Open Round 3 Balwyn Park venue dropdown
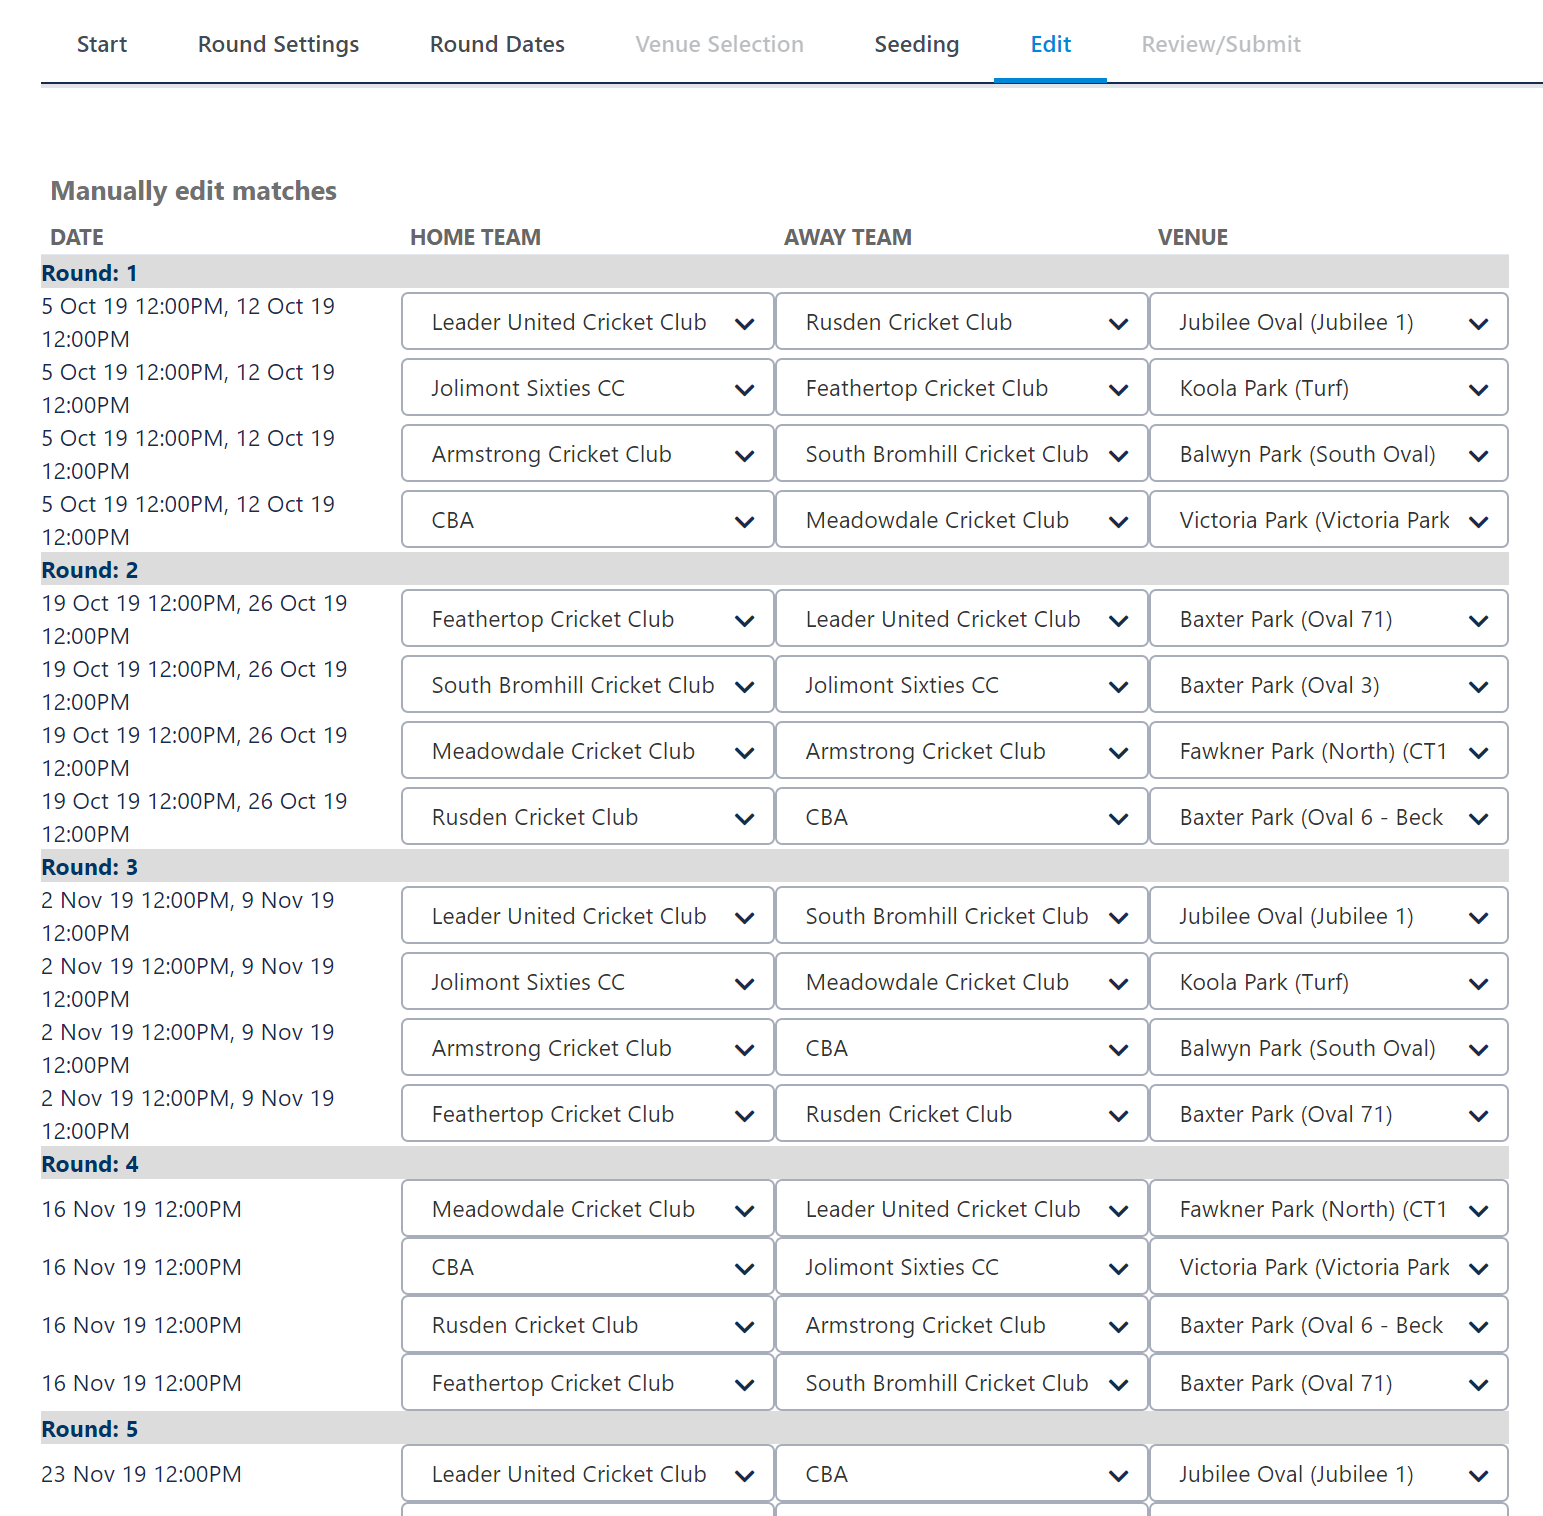Viewport: 1543px width, 1516px height. [x=1329, y=1047]
